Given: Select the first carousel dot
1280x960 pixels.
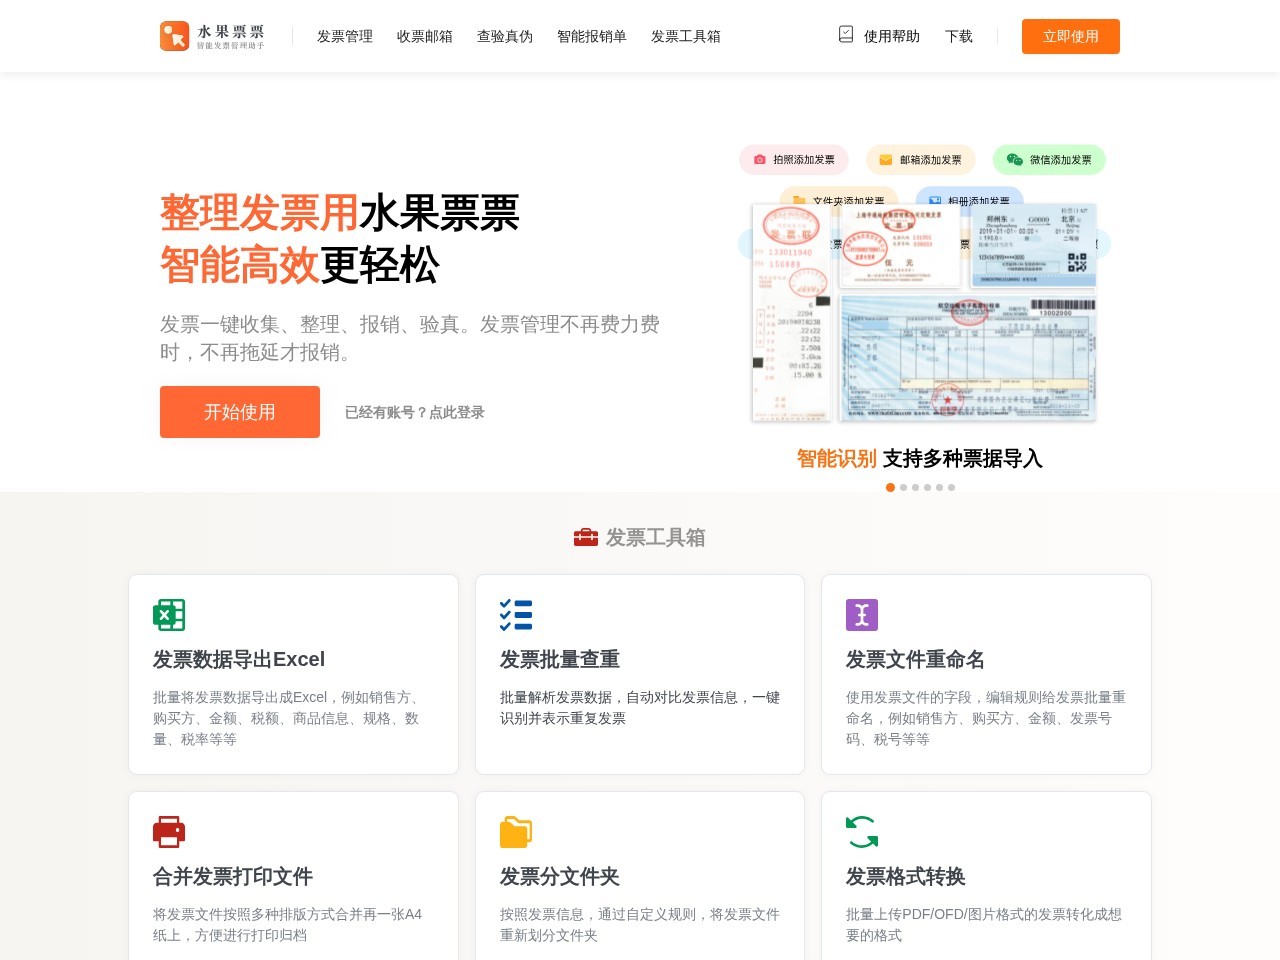Looking at the screenshot, I should click(x=891, y=488).
